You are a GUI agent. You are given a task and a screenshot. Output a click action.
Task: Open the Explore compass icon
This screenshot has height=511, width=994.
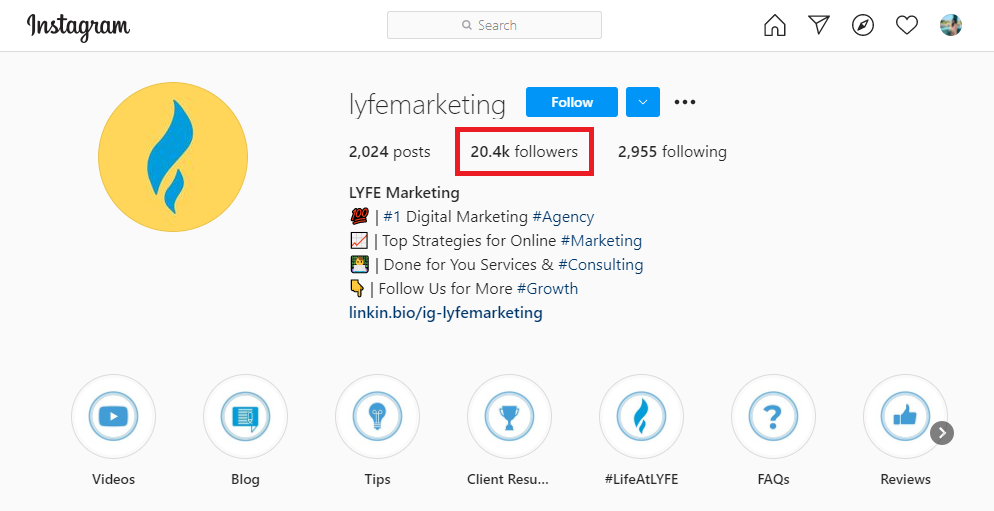[x=863, y=25]
